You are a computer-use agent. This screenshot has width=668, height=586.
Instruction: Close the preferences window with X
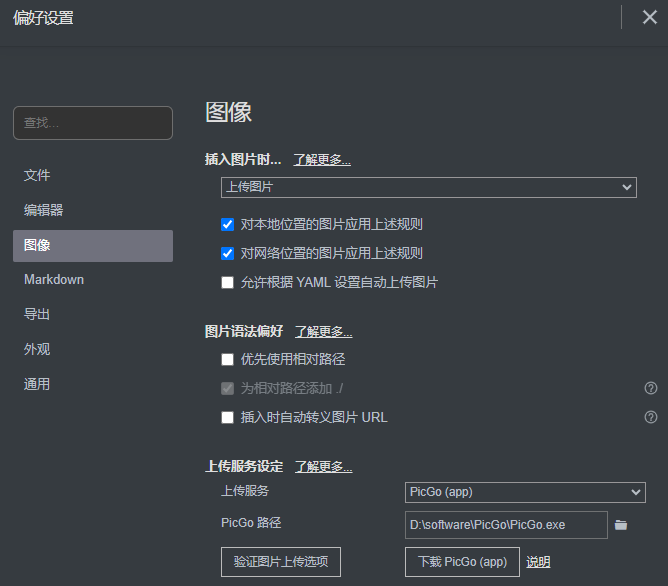point(650,17)
